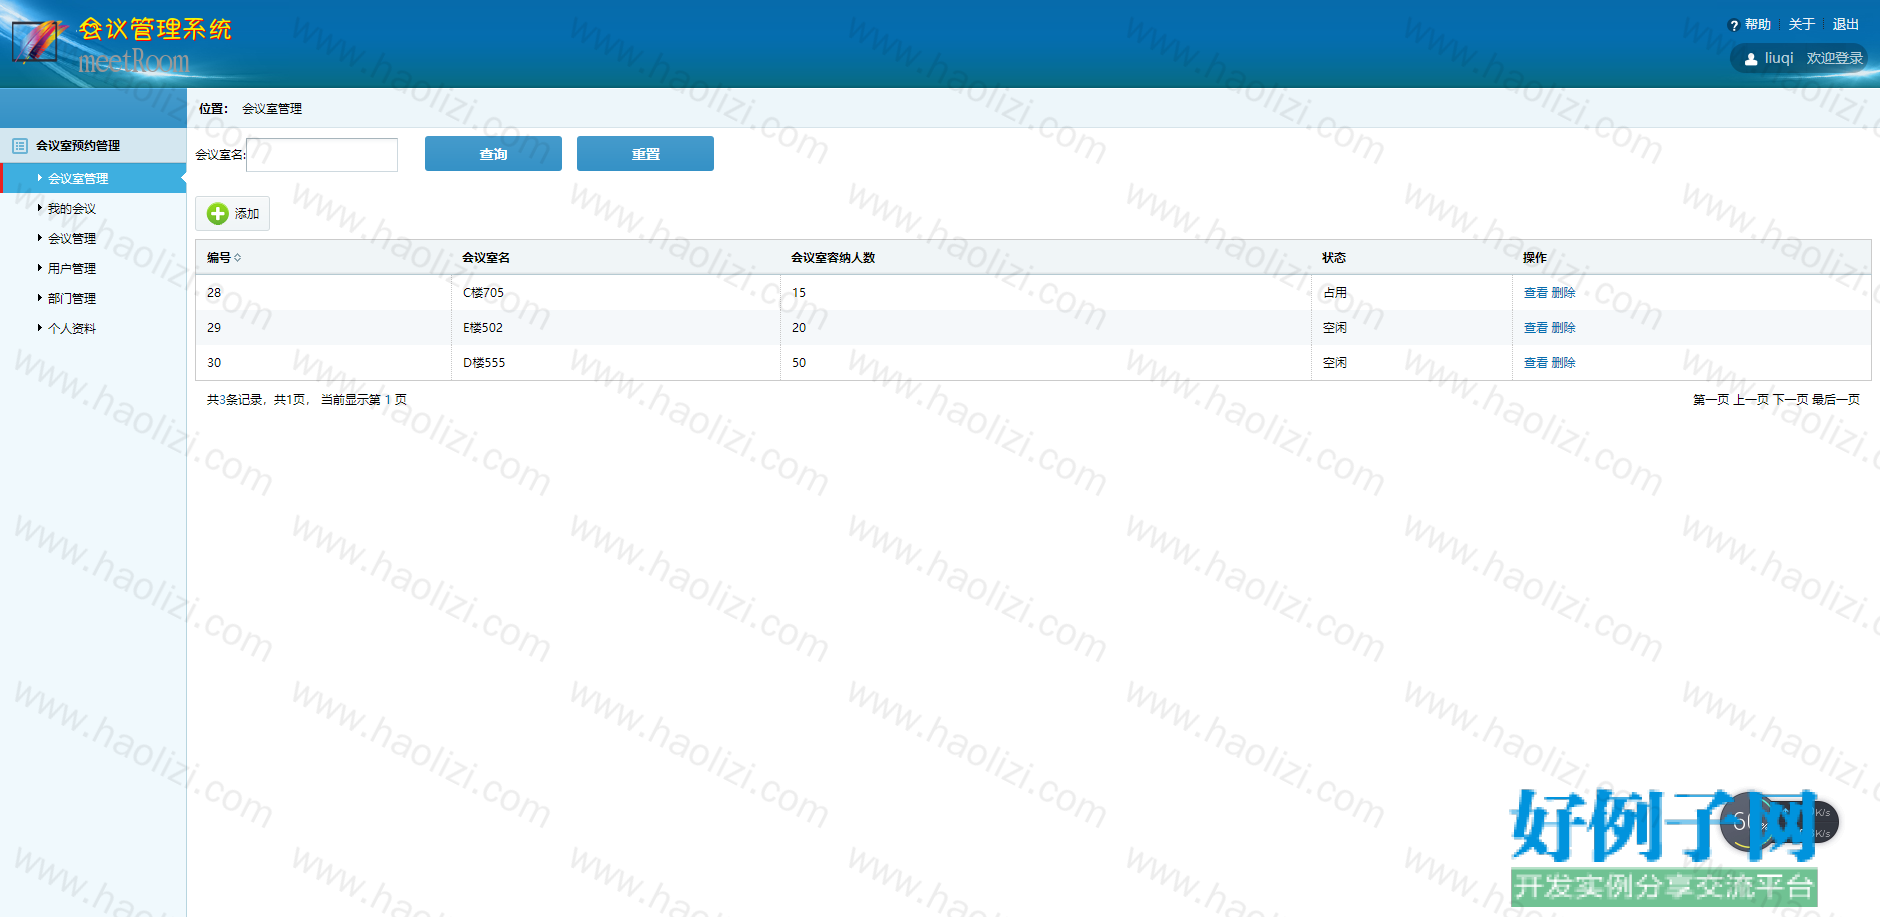Viewport: 1880px width, 917px height.
Task: View details for room D楼555
Action: coord(1536,363)
